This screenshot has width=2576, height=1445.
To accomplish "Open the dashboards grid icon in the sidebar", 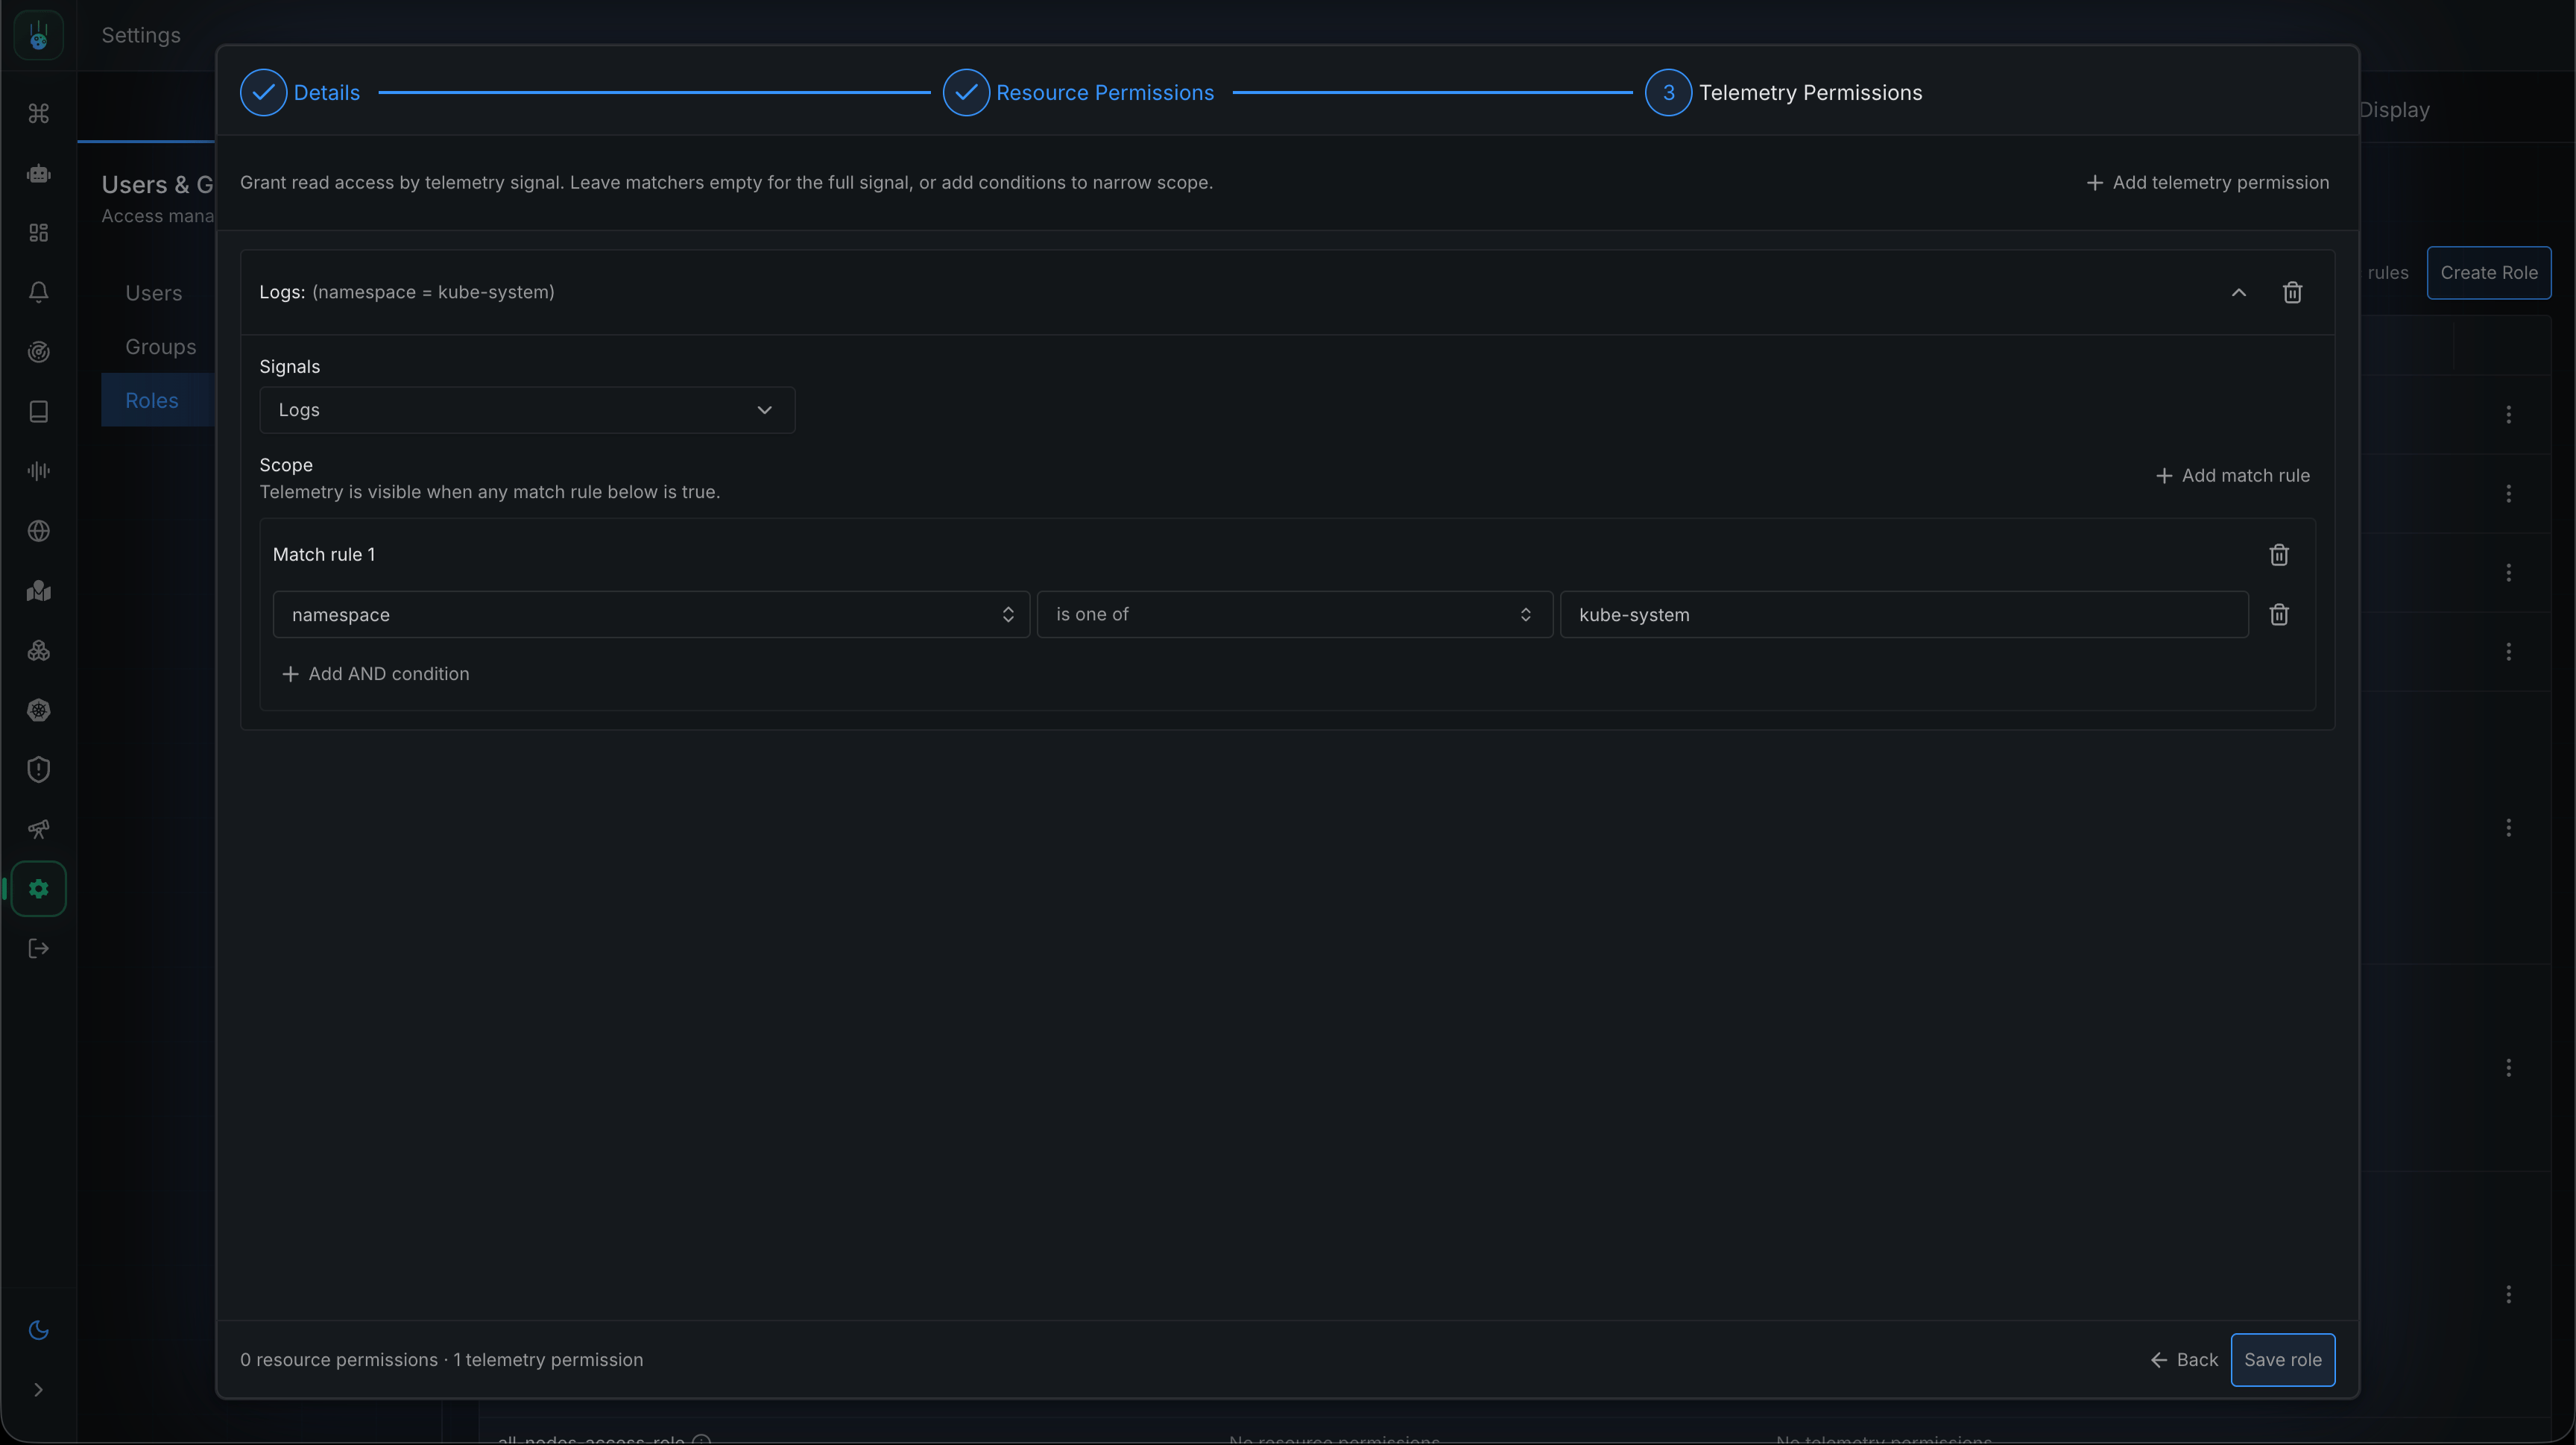I will (38, 233).
